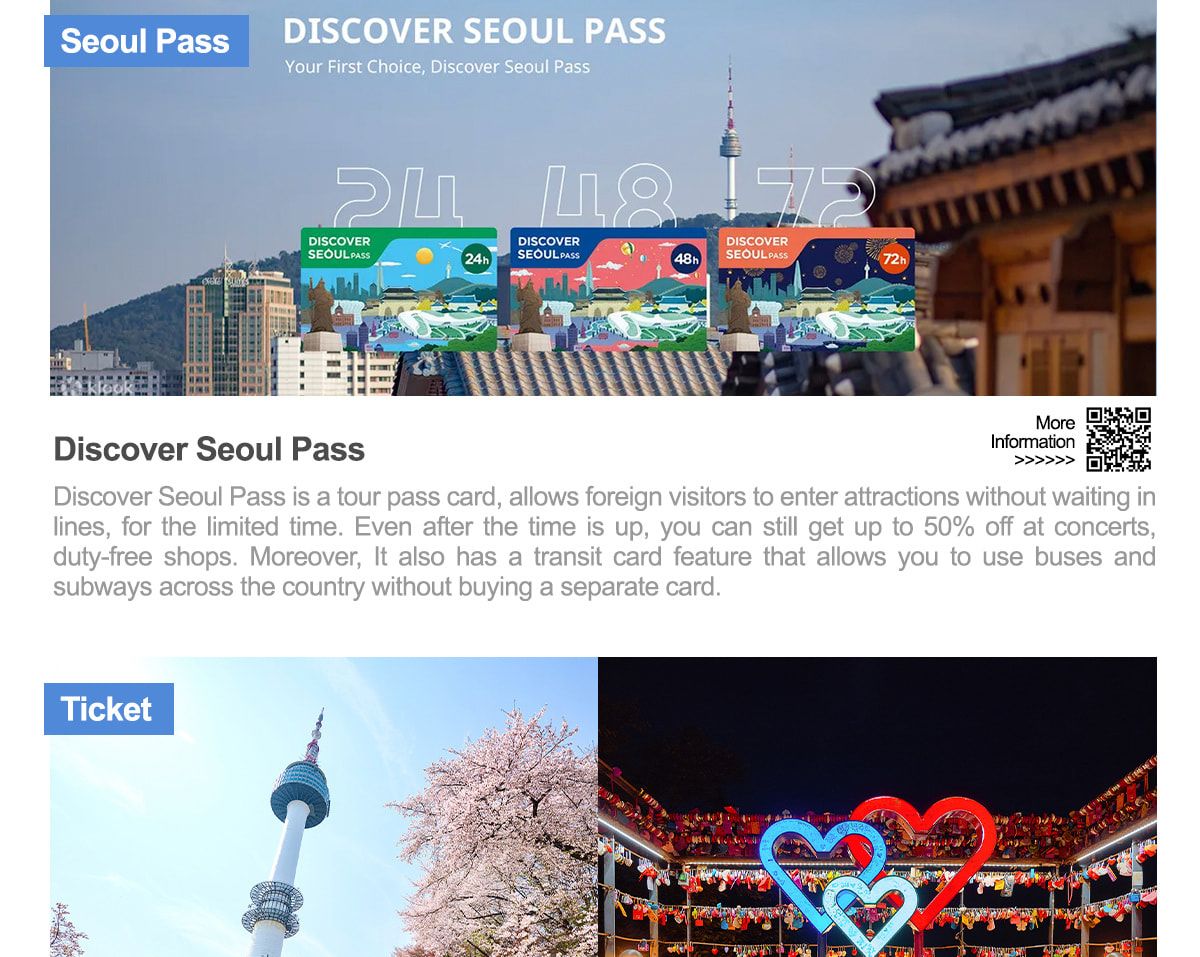Click the DISCOVER SEOUL PASS banner title
Viewport: 1200px width, 957px height.
click(474, 31)
